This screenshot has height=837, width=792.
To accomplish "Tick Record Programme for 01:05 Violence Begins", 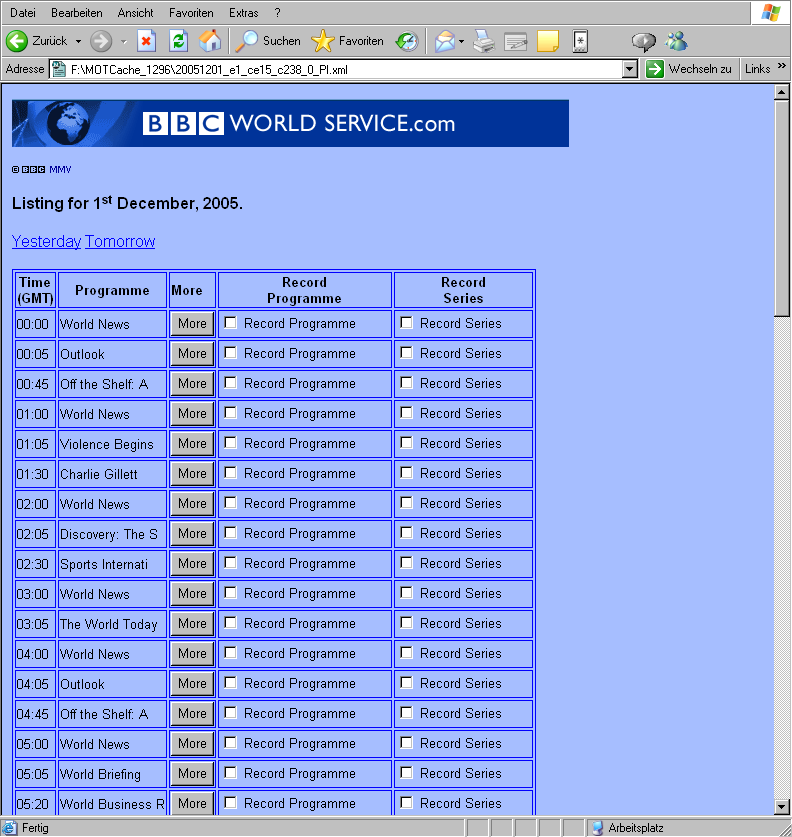I will 231,443.
